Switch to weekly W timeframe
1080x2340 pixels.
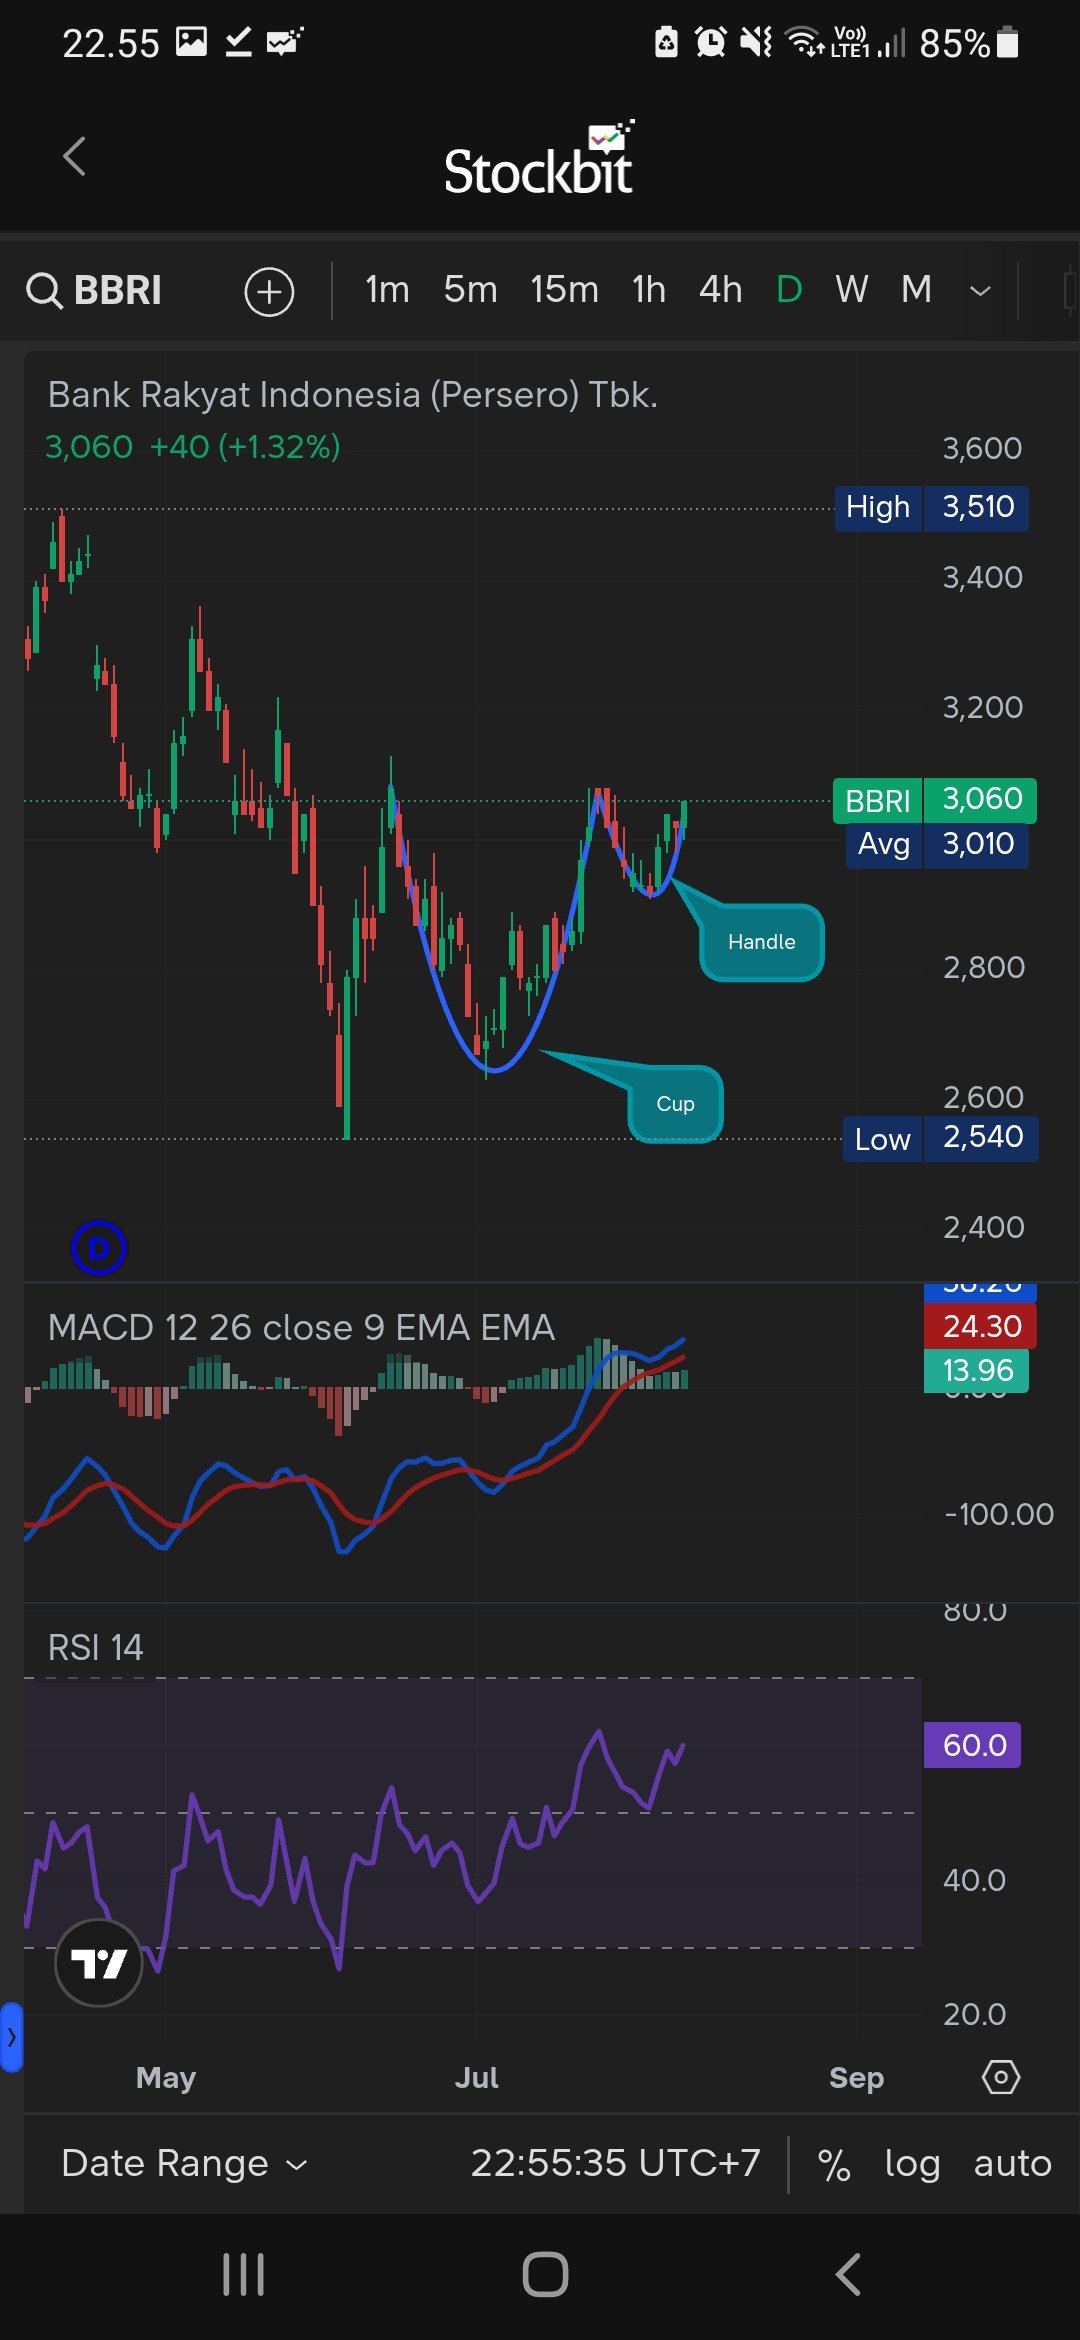852,290
